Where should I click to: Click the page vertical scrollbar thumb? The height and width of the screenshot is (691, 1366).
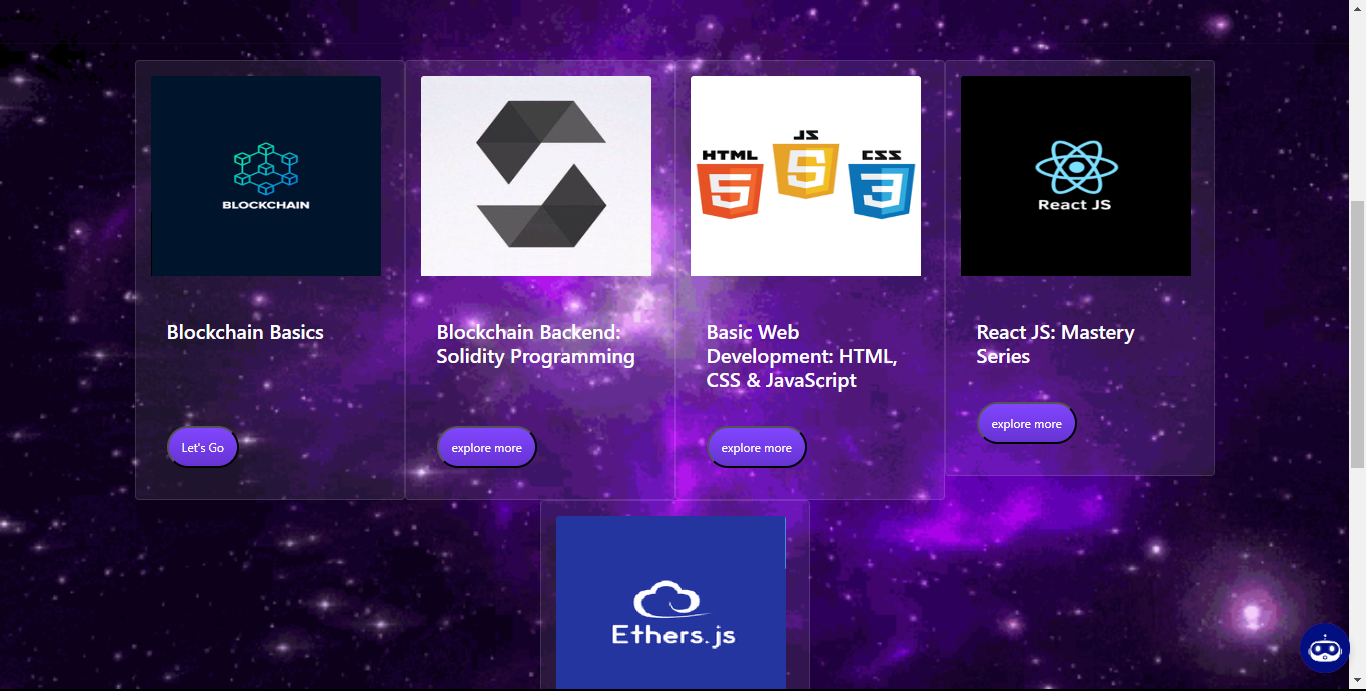(1357, 333)
